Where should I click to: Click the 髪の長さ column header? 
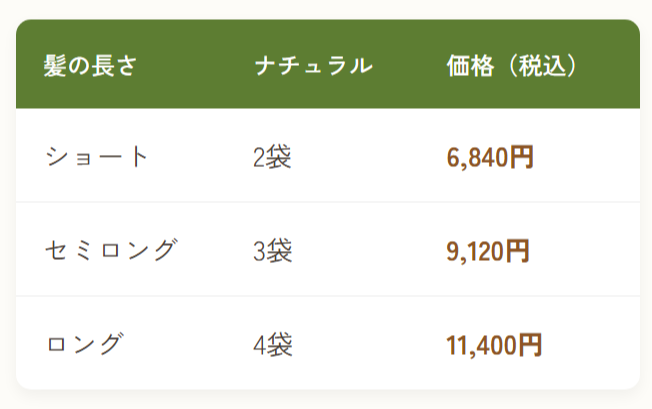[x=90, y=66]
